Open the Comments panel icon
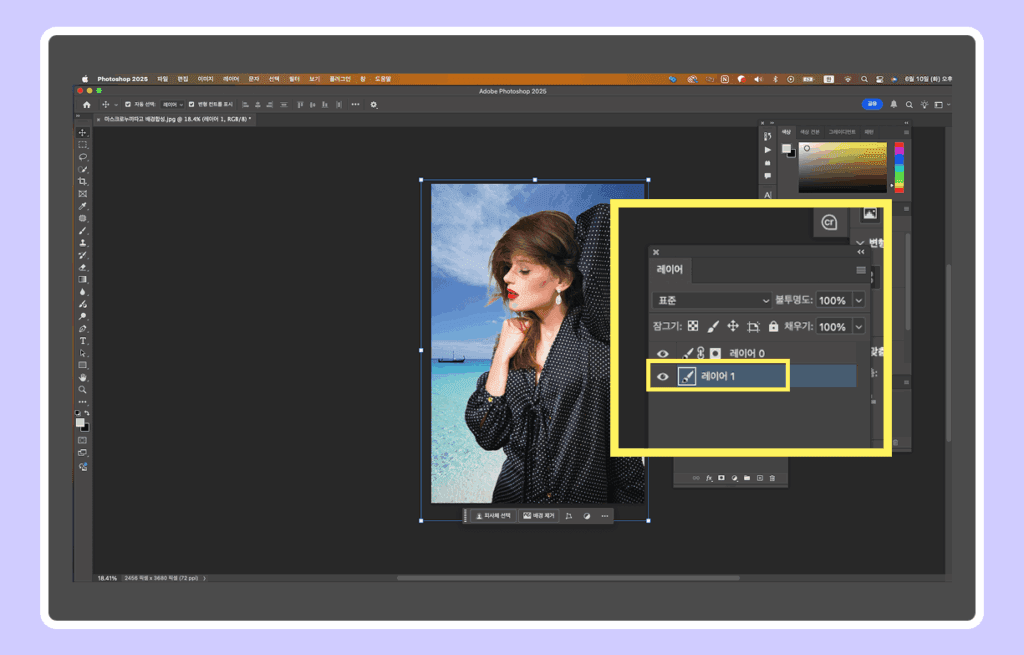 [x=767, y=176]
